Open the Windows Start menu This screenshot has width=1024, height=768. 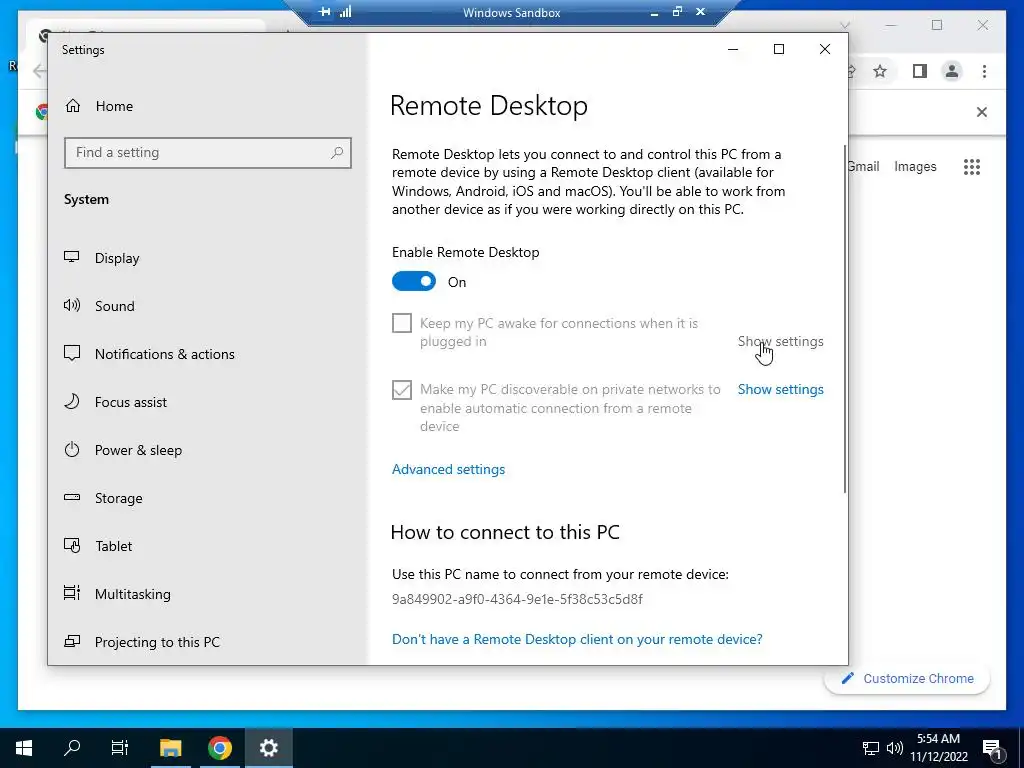pos(24,748)
